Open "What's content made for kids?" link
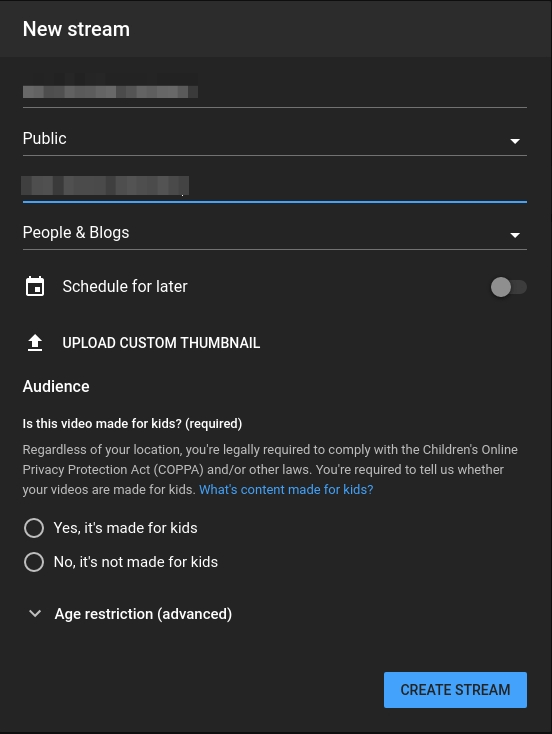This screenshot has width=552, height=734. pos(286,490)
